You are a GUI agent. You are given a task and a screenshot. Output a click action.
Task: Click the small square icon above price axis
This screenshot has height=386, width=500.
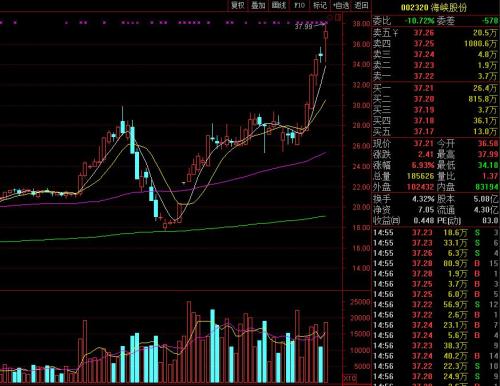[x=338, y=17]
